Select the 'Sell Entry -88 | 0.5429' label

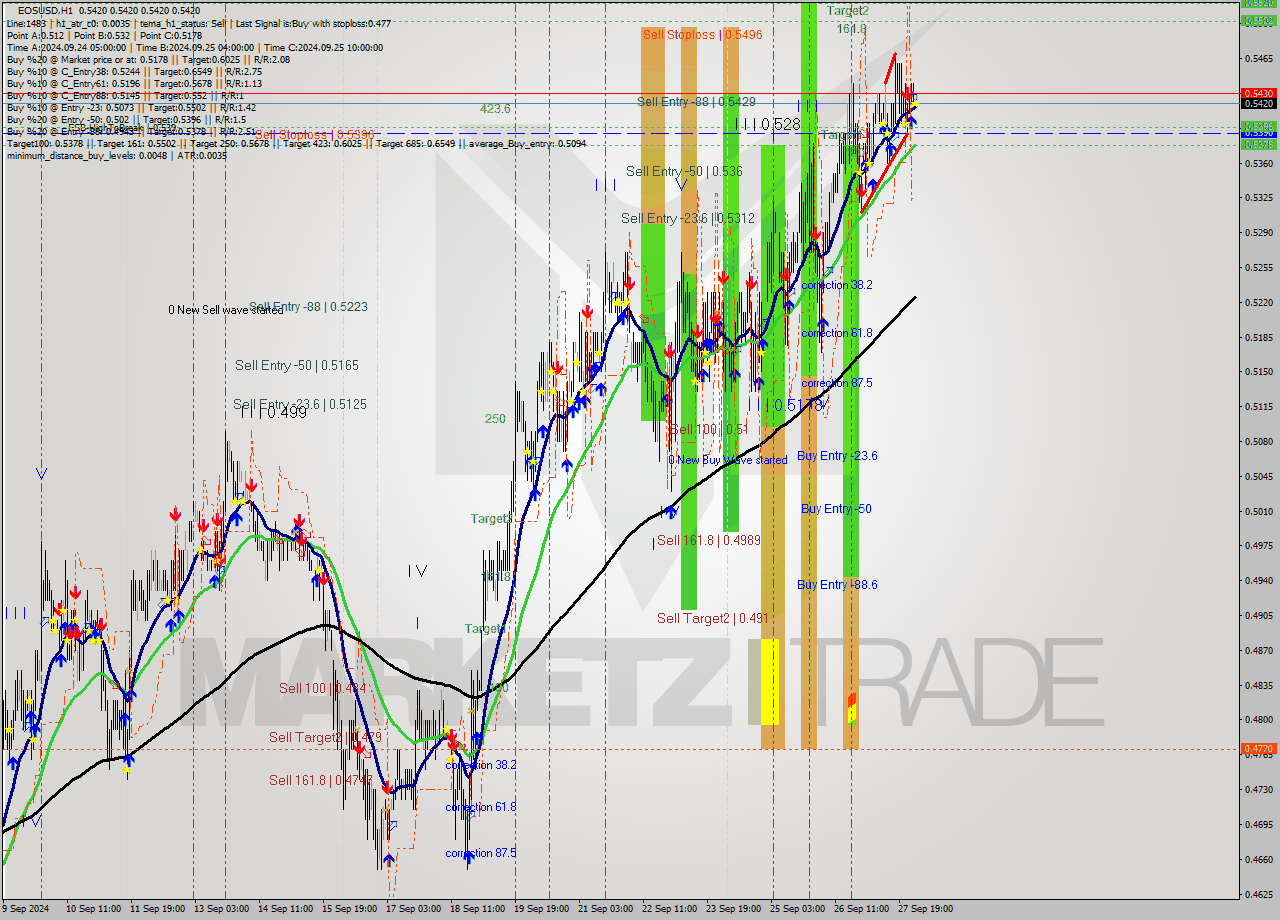click(x=696, y=102)
